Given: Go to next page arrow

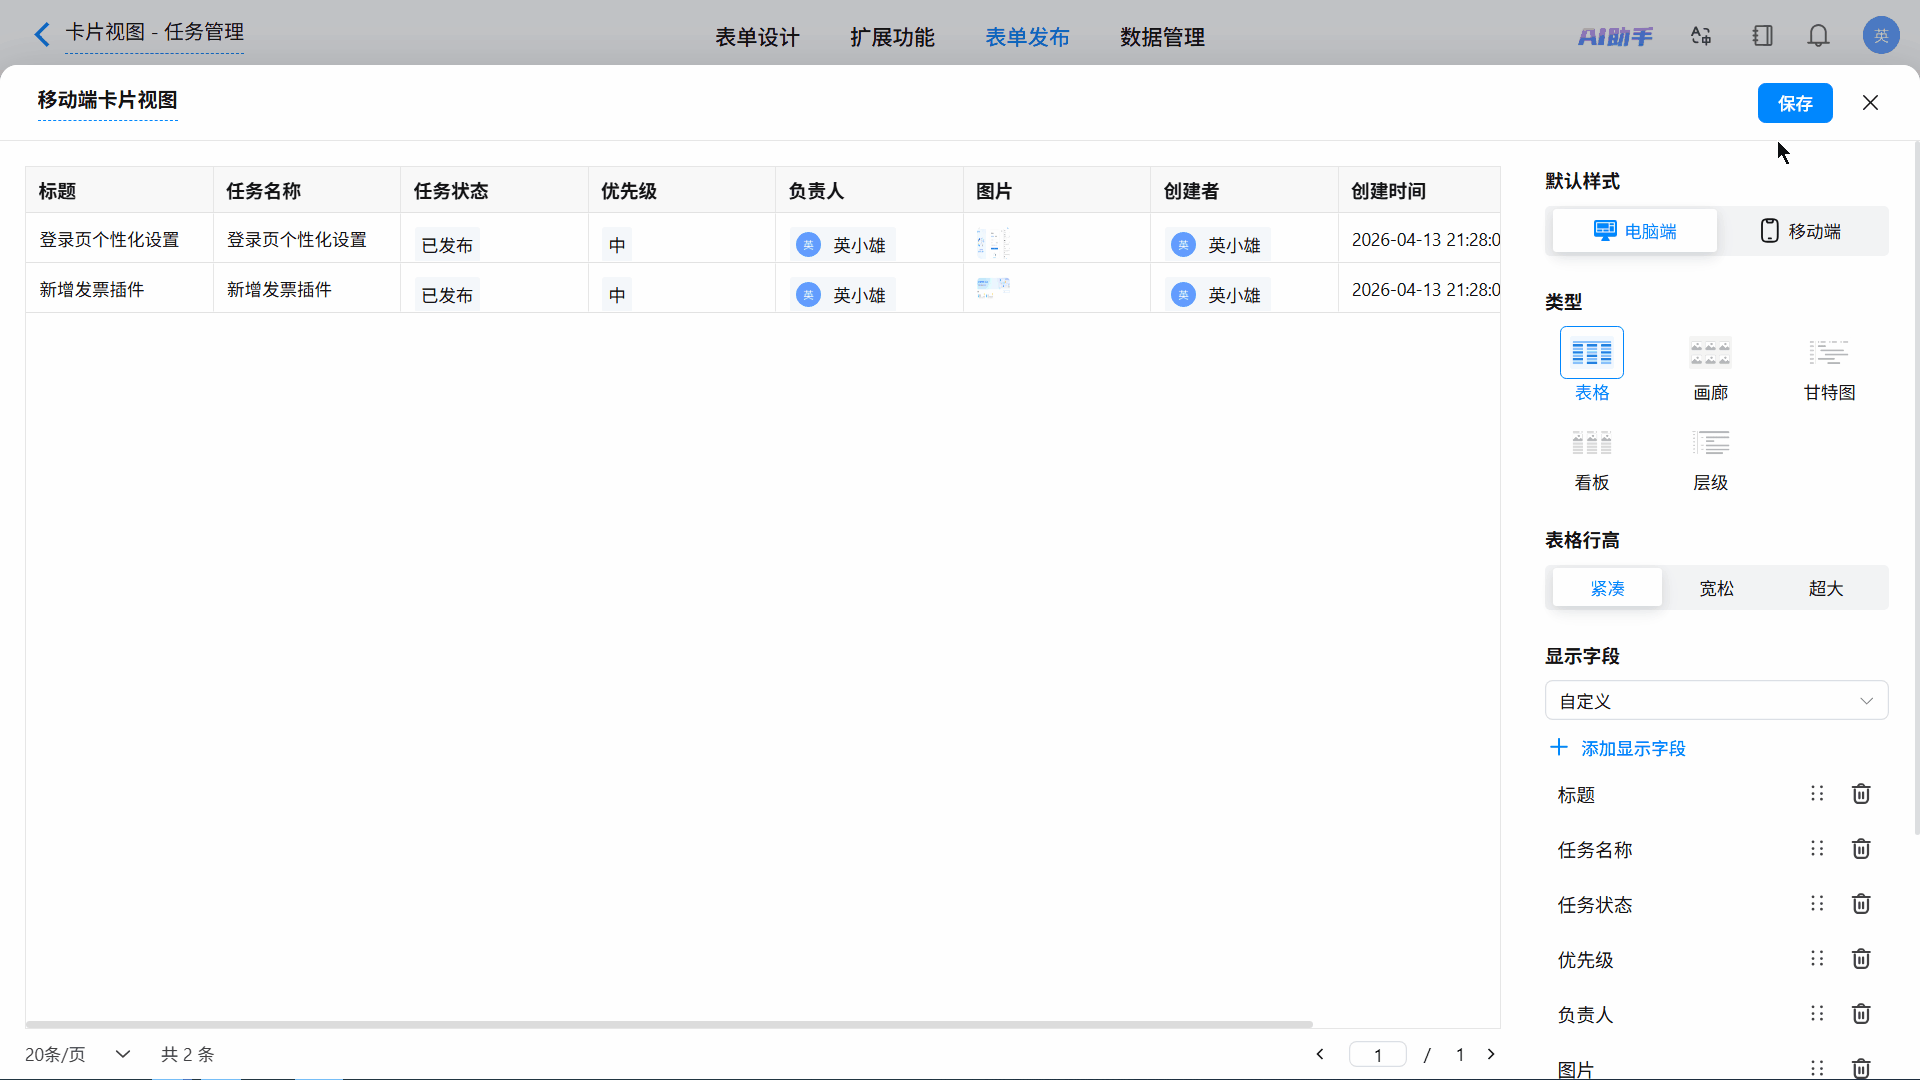Looking at the screenshot, I should pyautogui.click(x=1491, y=1054).
